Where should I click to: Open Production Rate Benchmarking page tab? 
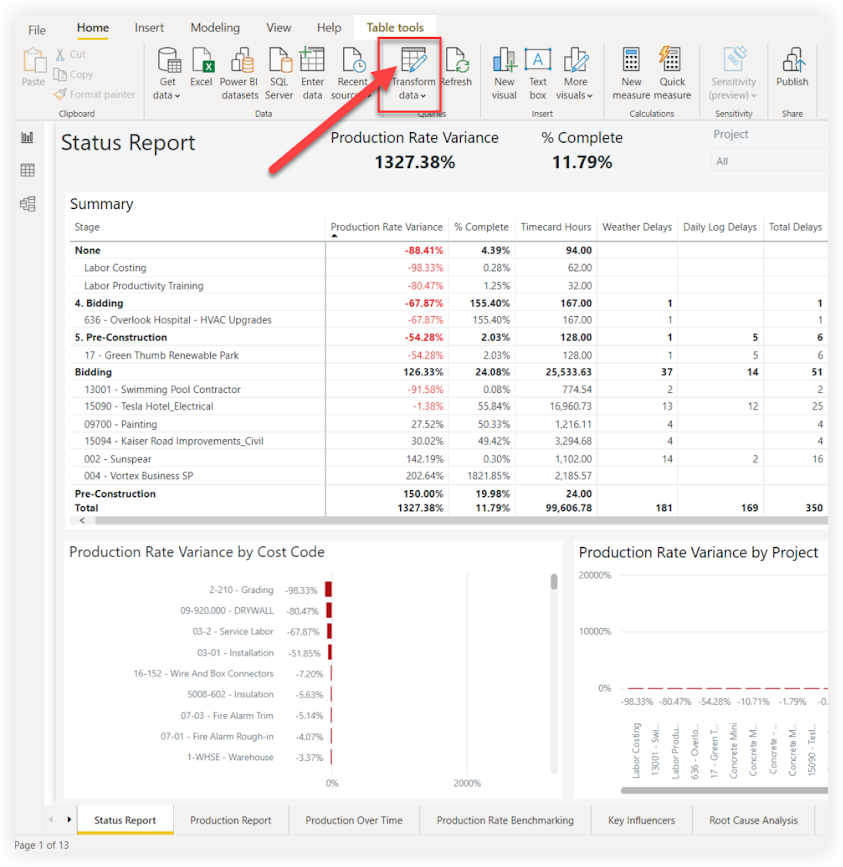coord(505,821)
